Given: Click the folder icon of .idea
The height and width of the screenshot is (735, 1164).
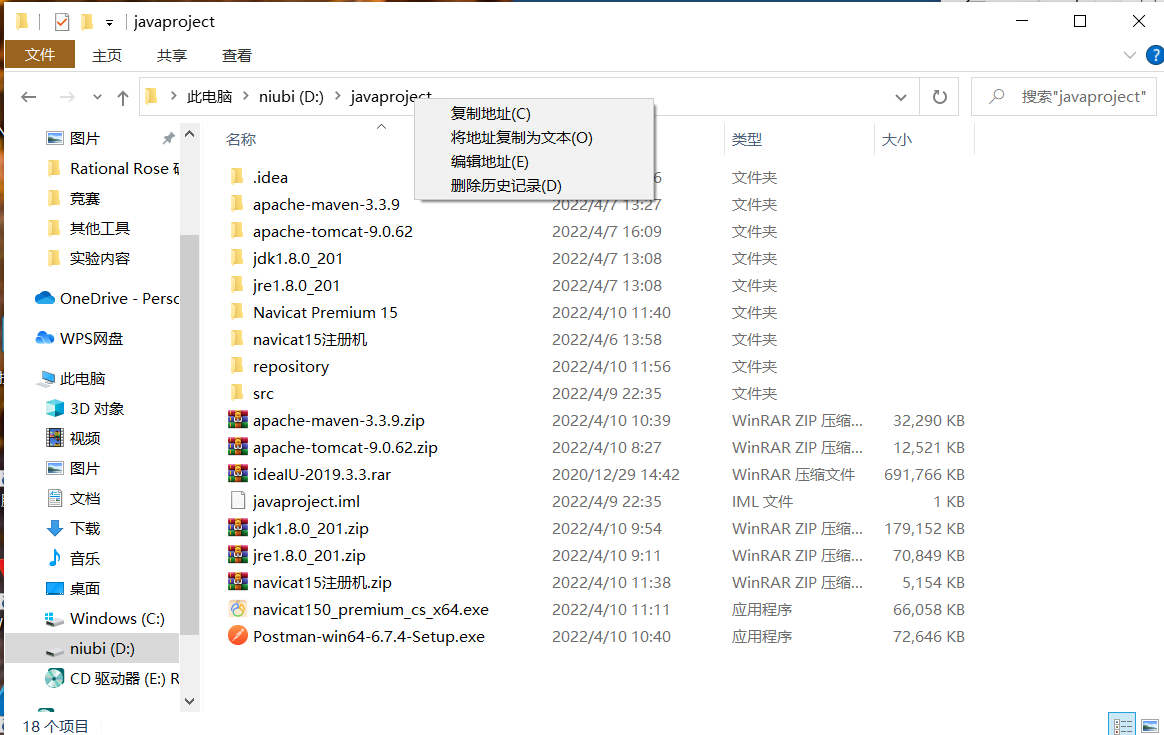Looking at the screenshot, I should point(238,177).
